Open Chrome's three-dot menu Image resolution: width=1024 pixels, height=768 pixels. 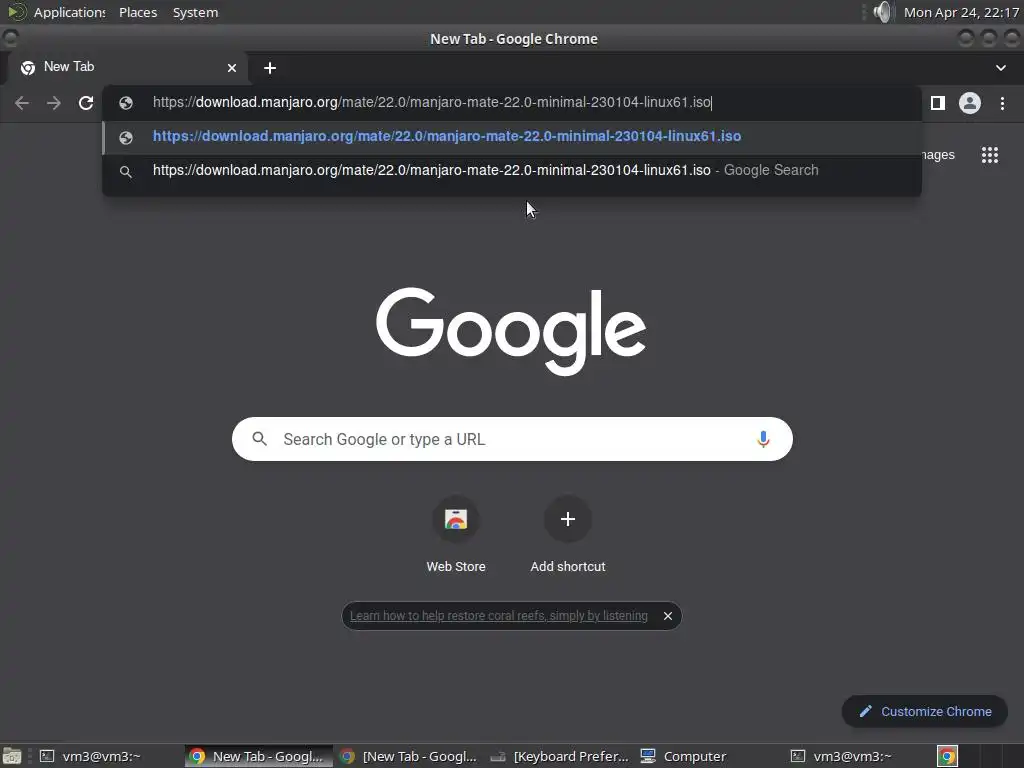click(1002, 103)
